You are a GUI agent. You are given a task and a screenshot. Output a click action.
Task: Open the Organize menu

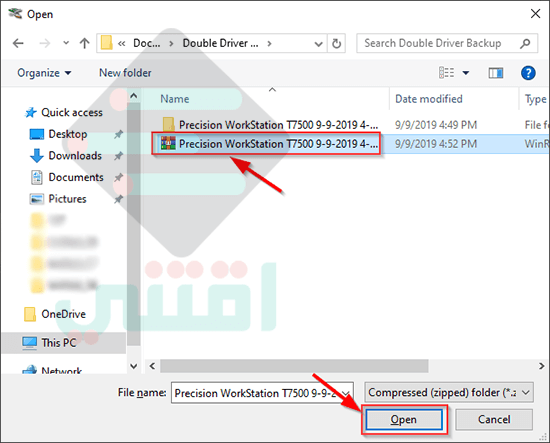click(x=44, y=73)
